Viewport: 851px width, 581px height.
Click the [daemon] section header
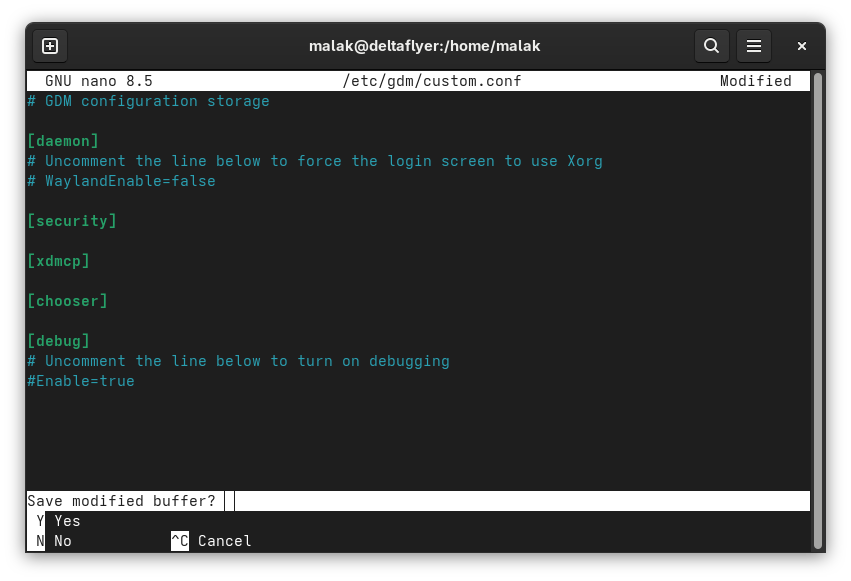click(x=63, y=141)
